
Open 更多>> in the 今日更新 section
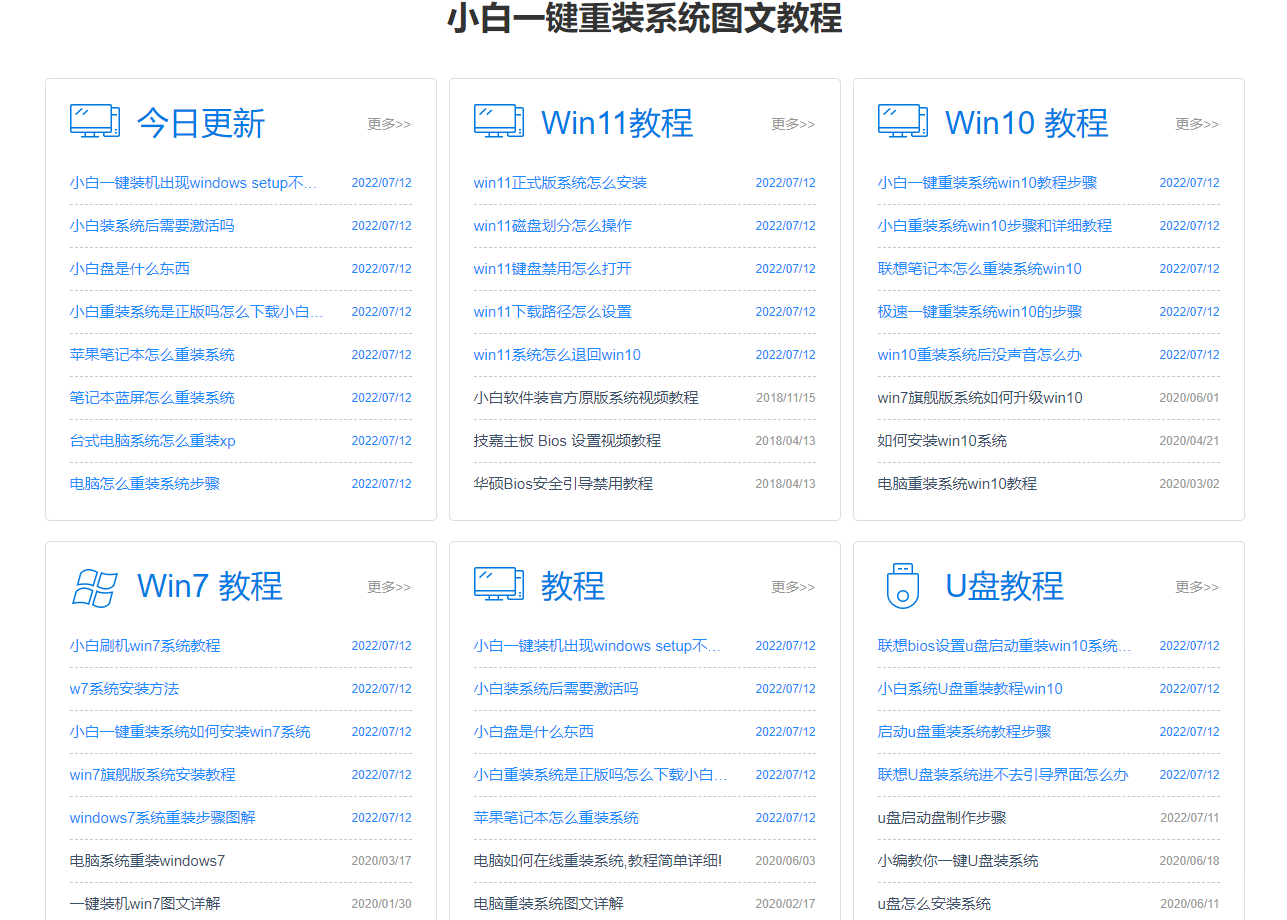(388, 124)
